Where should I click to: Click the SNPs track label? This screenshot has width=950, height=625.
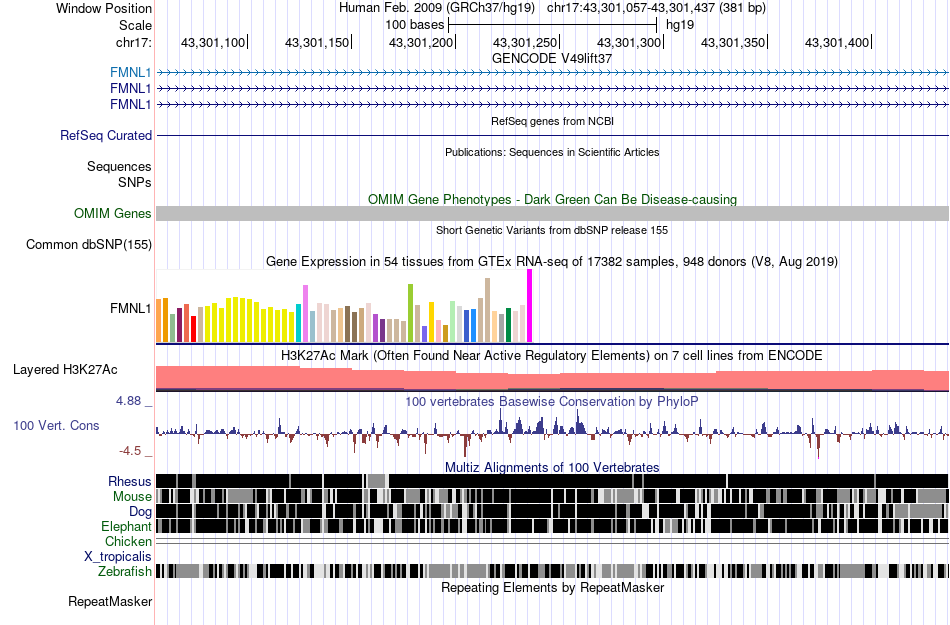135,182
